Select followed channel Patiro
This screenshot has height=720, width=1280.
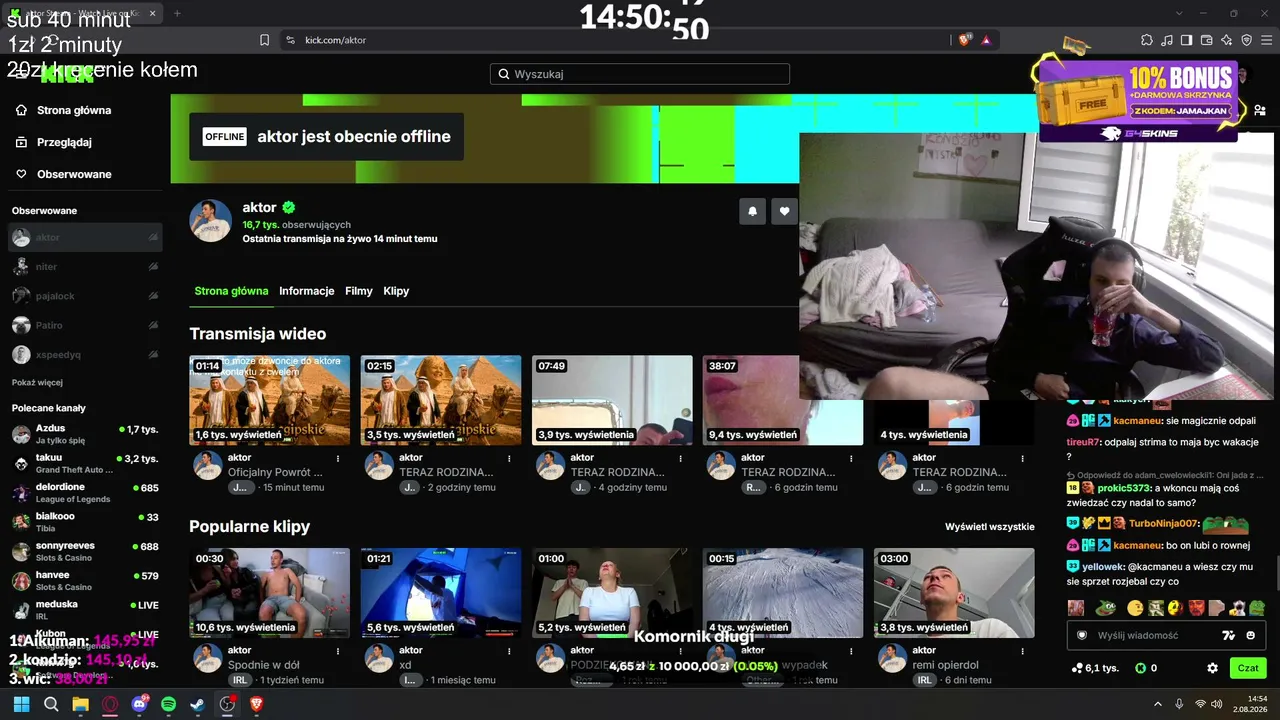(85, 325)
